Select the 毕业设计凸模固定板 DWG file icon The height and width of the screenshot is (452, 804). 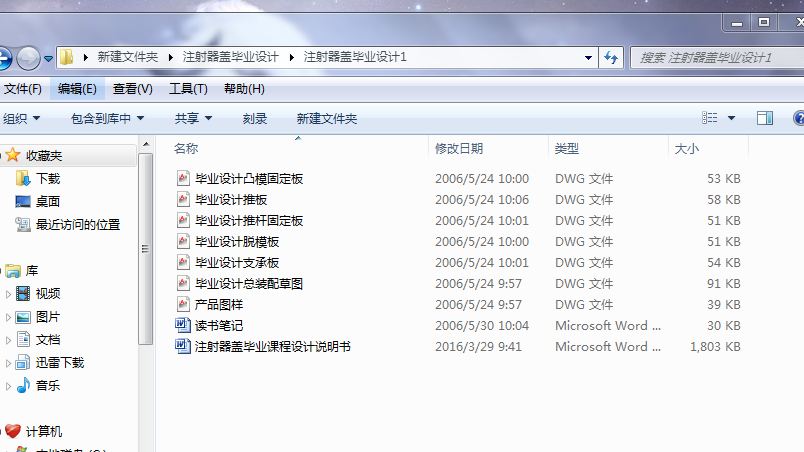click(x=183, y=178)
